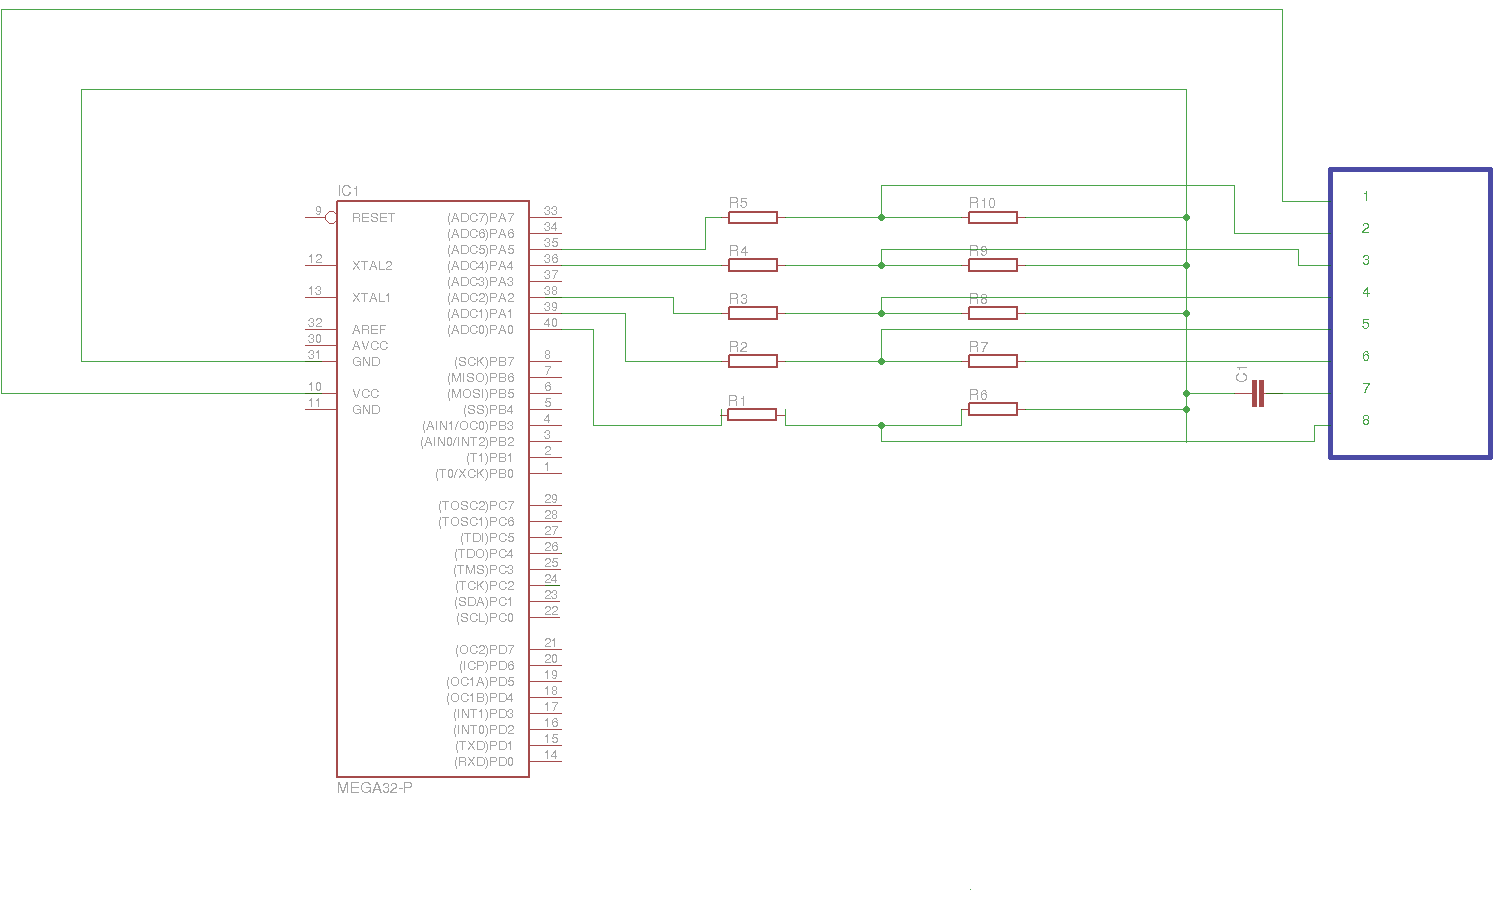Image resolution: width=1494 pixels, height=919 pixels.
Task: Pick the R8 resistor symbol
Action: coord(993,313)
